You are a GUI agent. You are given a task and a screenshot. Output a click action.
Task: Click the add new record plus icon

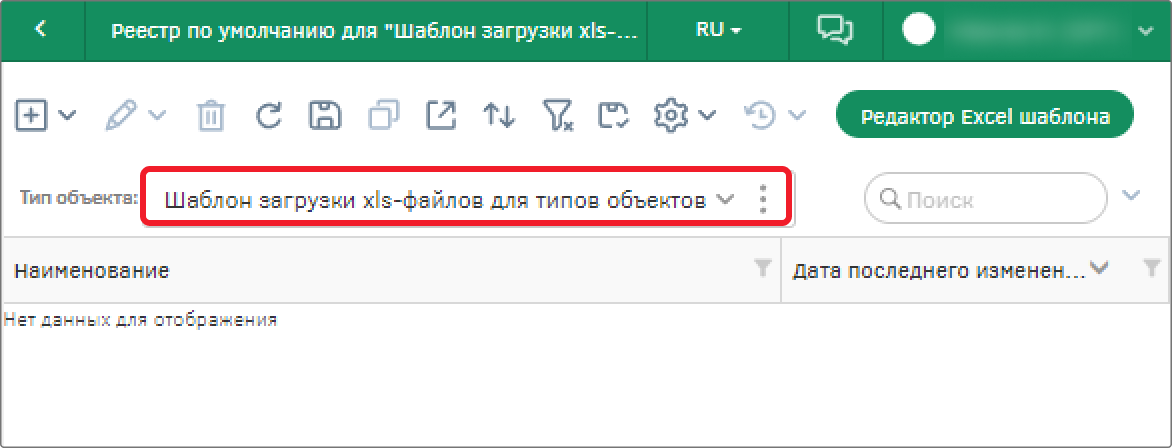[31, 115]
